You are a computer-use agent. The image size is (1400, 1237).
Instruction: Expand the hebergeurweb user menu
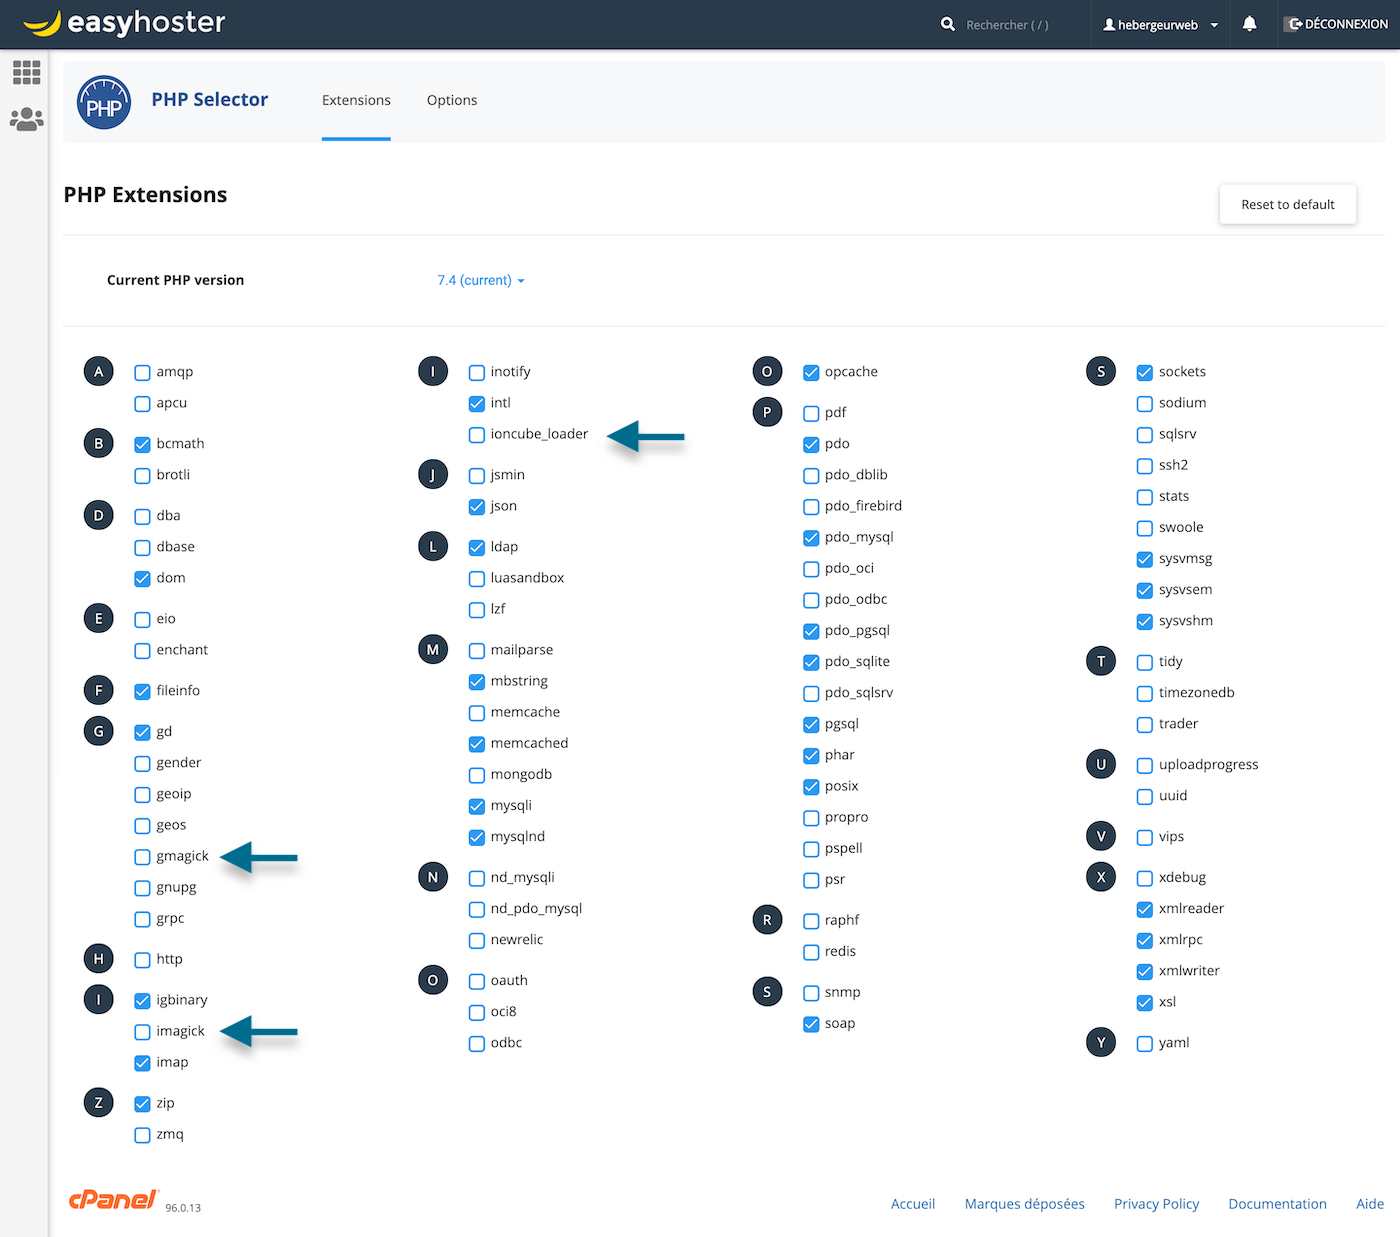tap(1160, 25)
